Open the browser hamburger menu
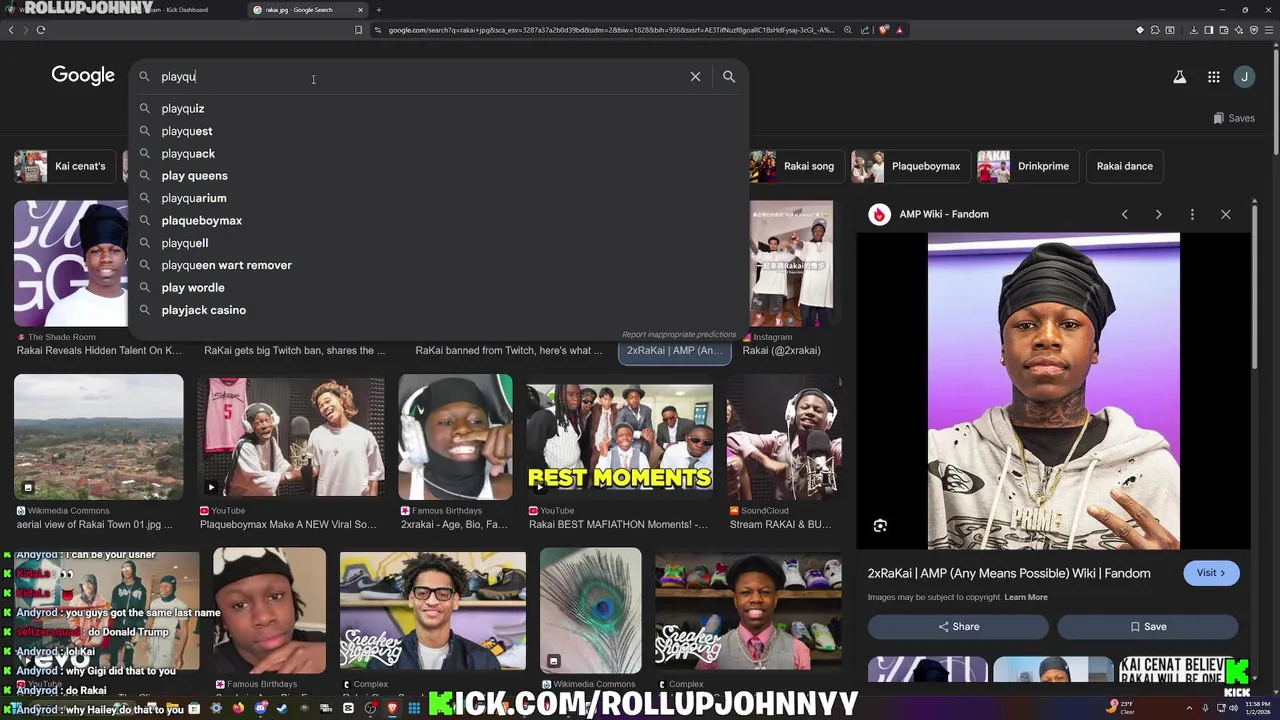 click(x=1269, y=30)
